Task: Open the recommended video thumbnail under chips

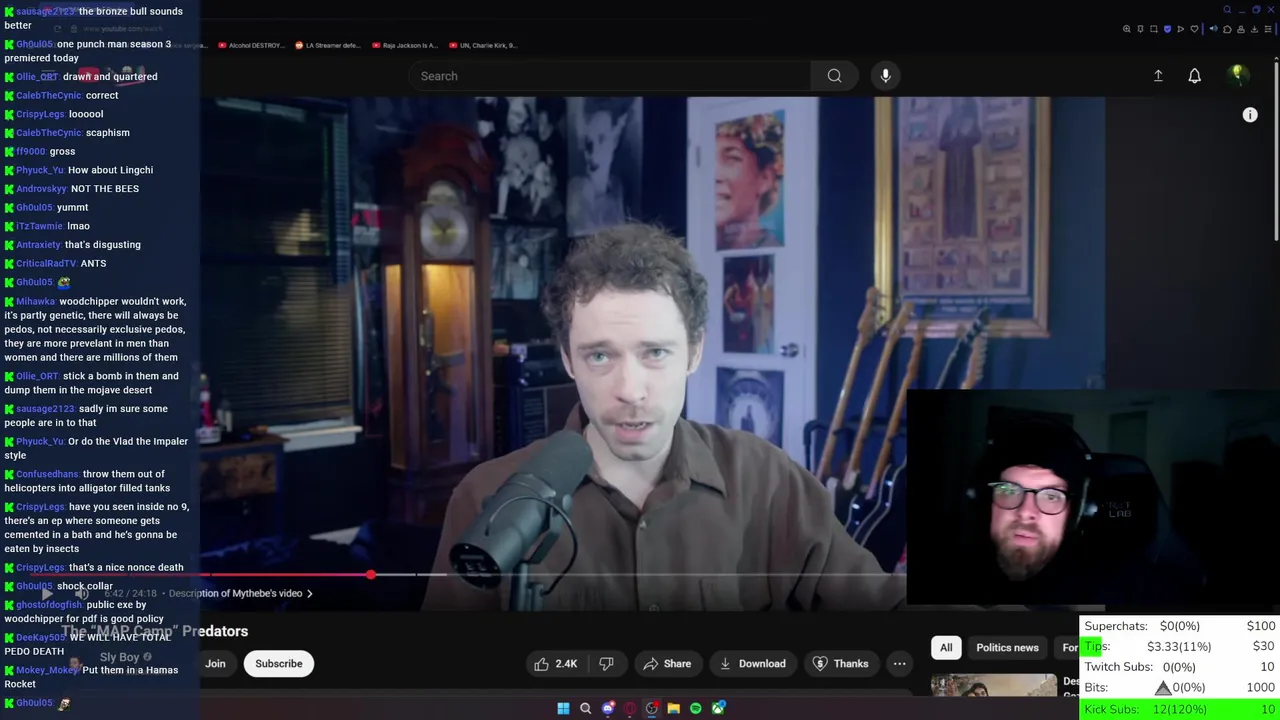Action: [993, 685]
